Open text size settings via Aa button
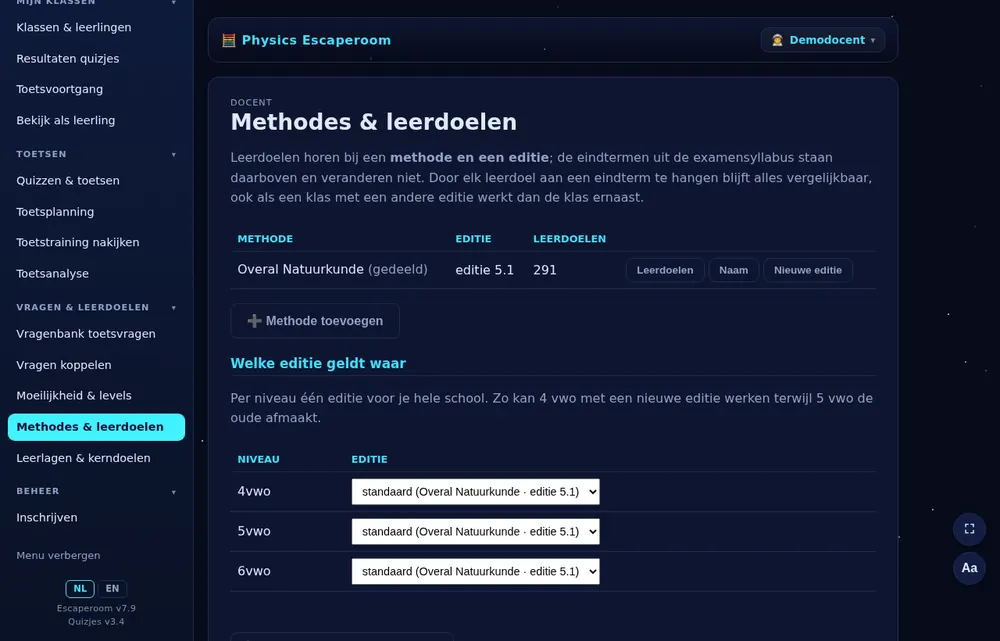Screen dimensions: 1000x641 [969, 568]
